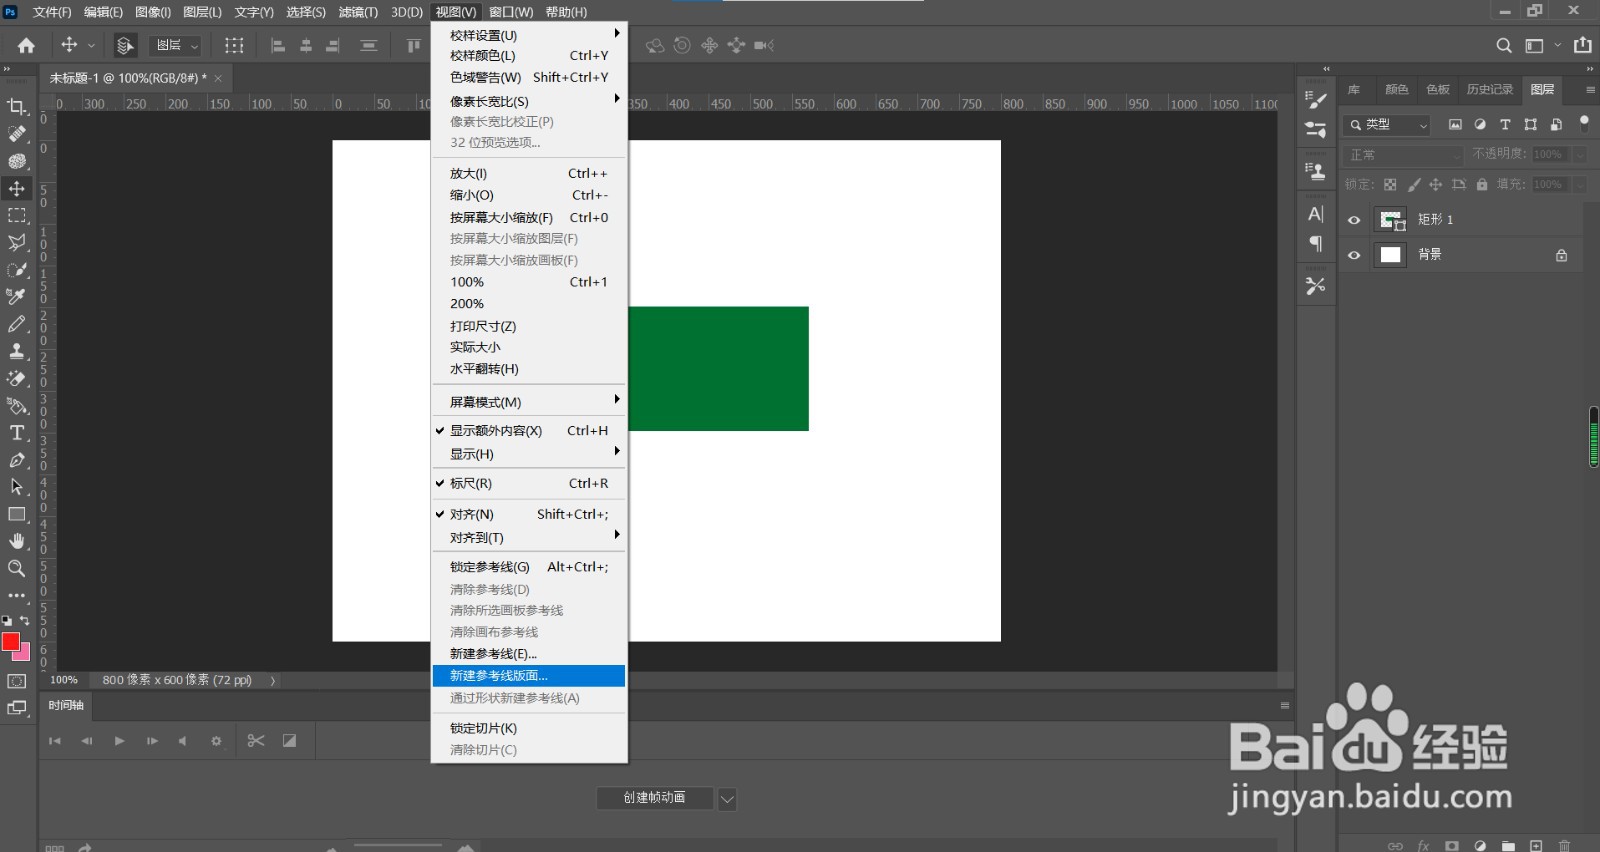
Task: Select the Hand tool
Action: coord(17,541)
